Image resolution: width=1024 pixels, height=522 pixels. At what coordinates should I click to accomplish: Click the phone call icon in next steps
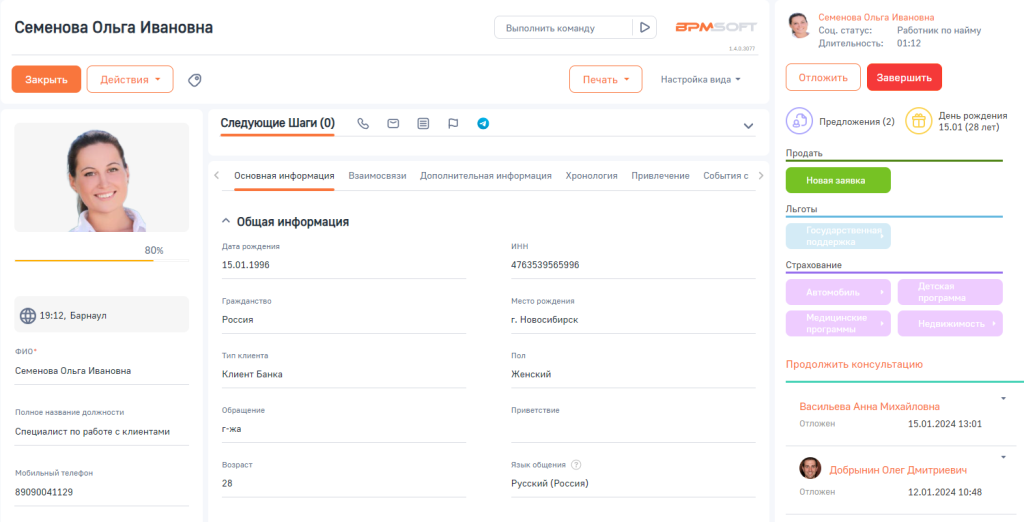(363, 124)
